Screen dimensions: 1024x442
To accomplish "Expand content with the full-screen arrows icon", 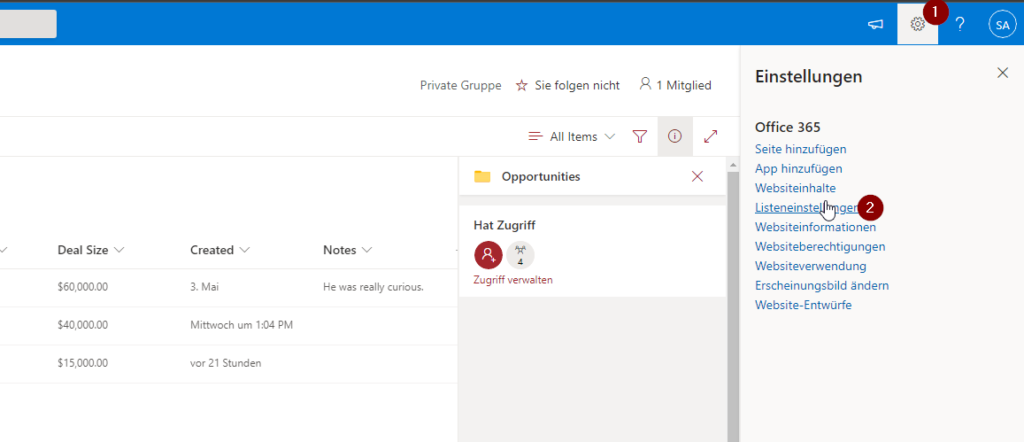I will click(711, 136).
